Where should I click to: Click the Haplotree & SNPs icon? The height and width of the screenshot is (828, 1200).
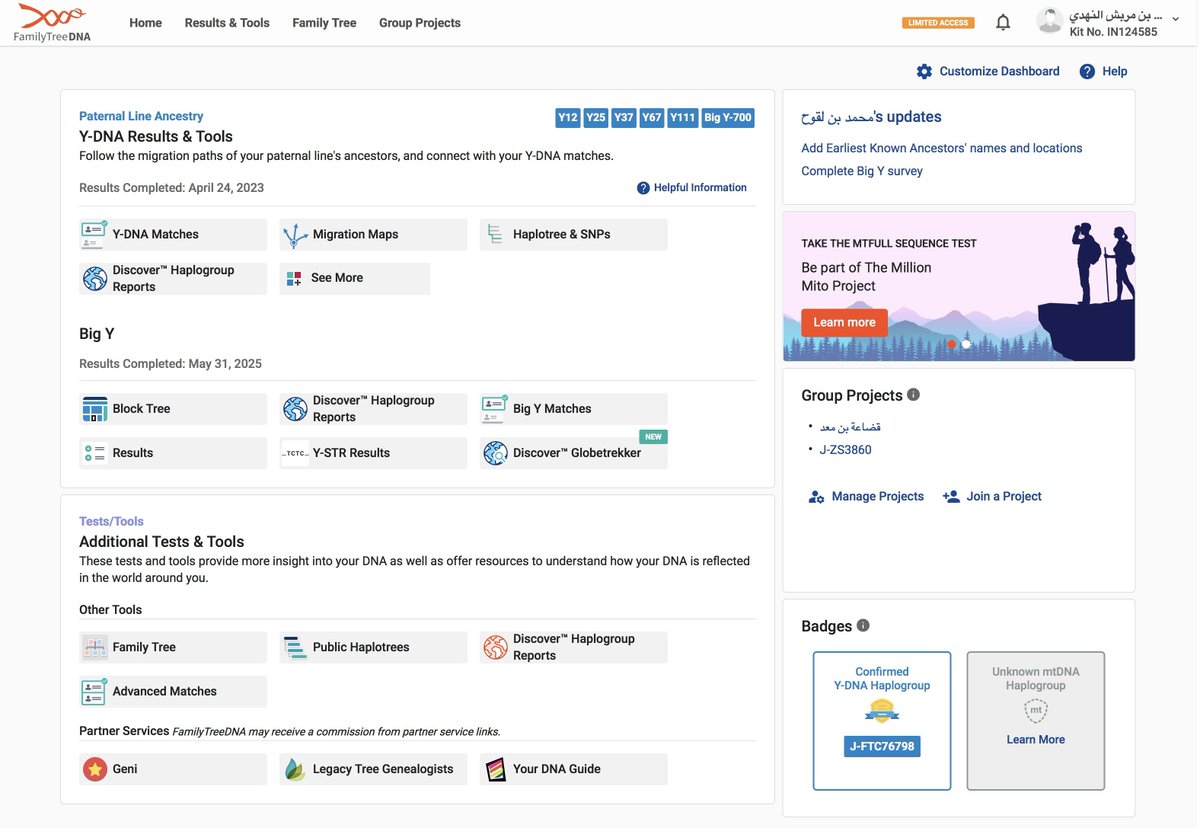point(495,235)
